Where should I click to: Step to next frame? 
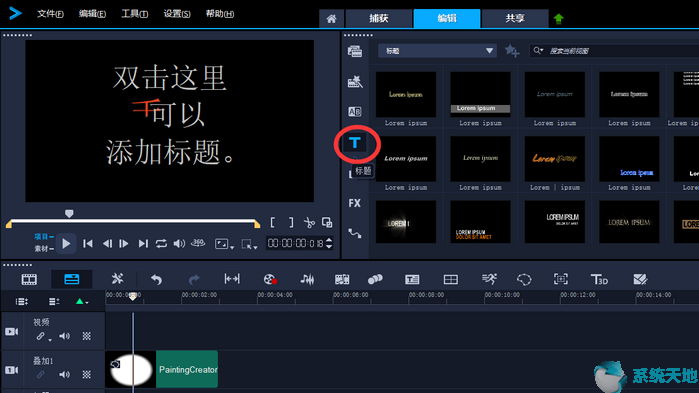(x=124, y=244)
